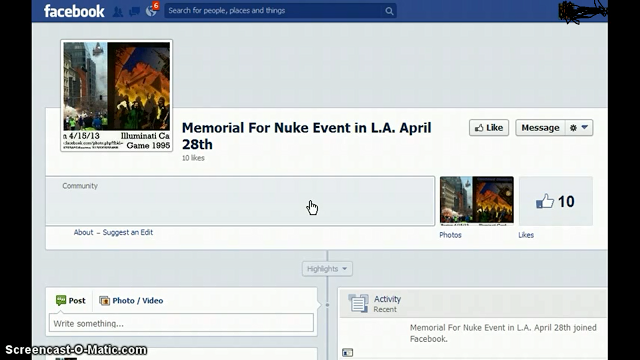The image size is (640, 360).
Task: Click the '10 likes' text under title
Action: 193,158
